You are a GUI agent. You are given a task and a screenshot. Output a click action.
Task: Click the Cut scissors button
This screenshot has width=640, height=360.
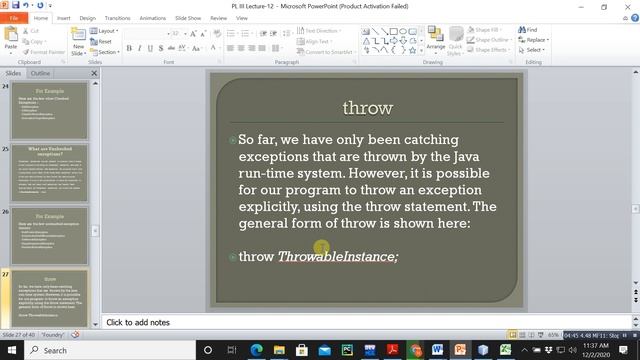point(31,31)
